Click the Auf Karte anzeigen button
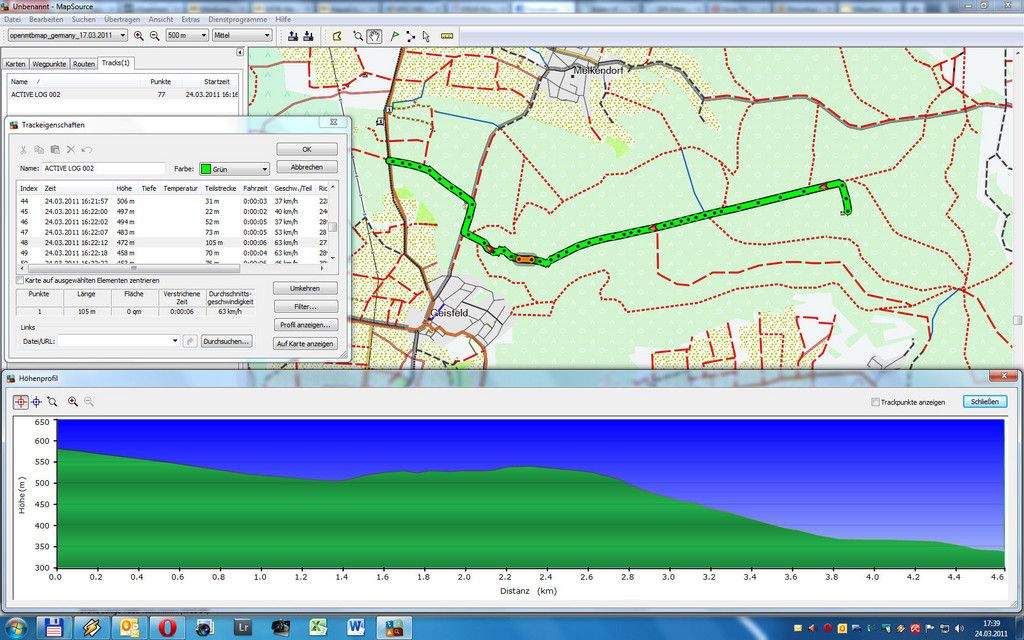The height and width of the screenshot is (640, 1024). [x=305, y=344]
